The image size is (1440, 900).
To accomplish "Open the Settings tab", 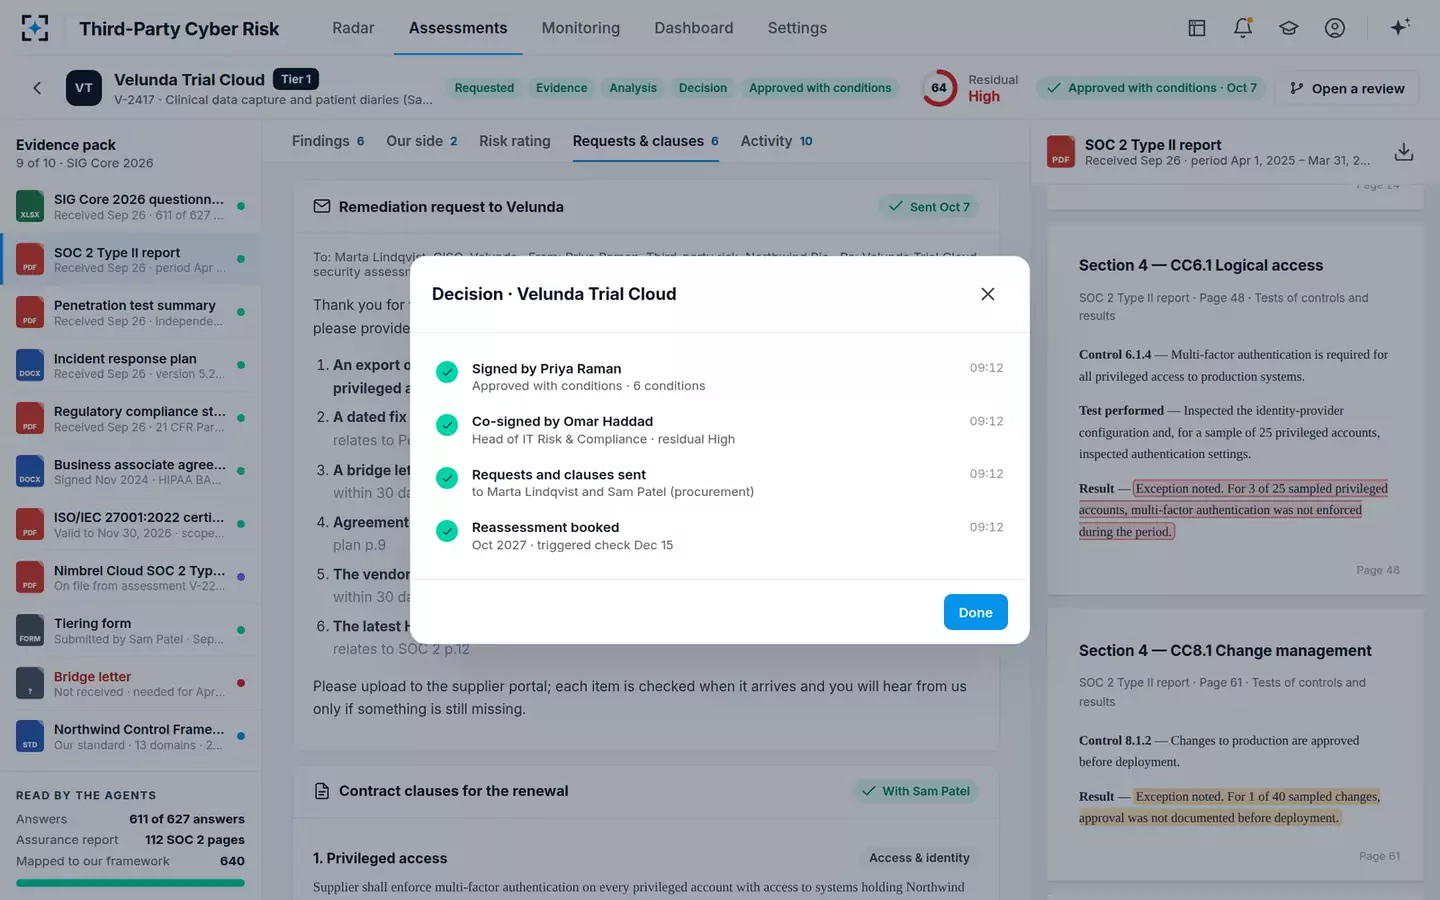I will (797, 28).
